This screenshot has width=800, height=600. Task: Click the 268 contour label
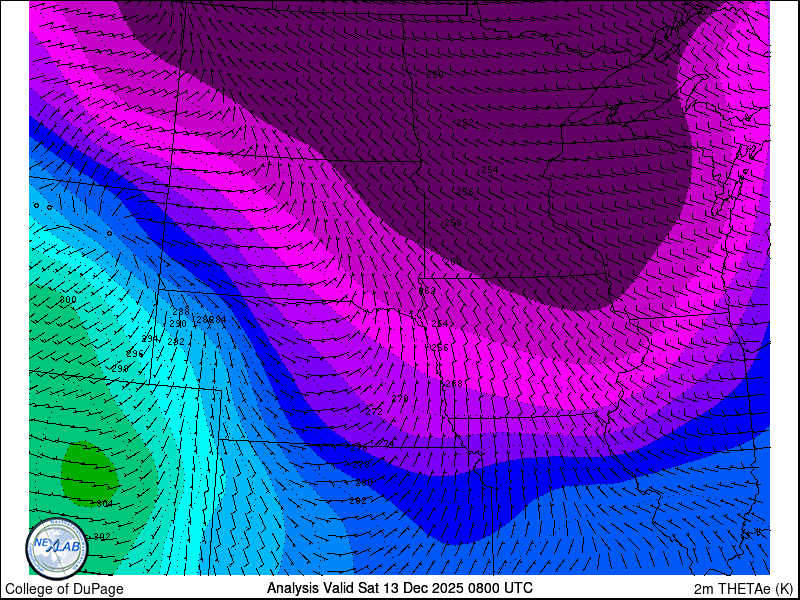pos(454,384)
